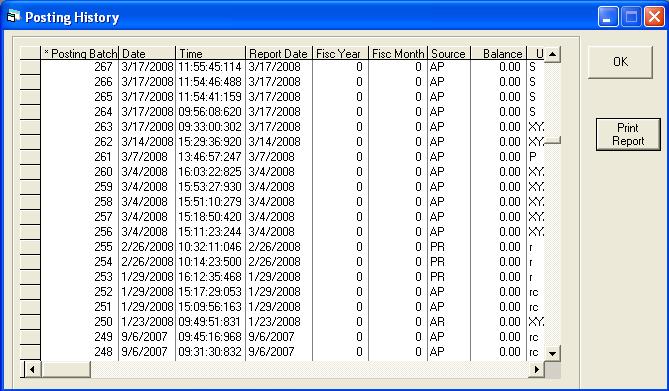Click the vertical scrollbar up arrow
This screenshot has width=669, height=391.
(x=553, y=54)
